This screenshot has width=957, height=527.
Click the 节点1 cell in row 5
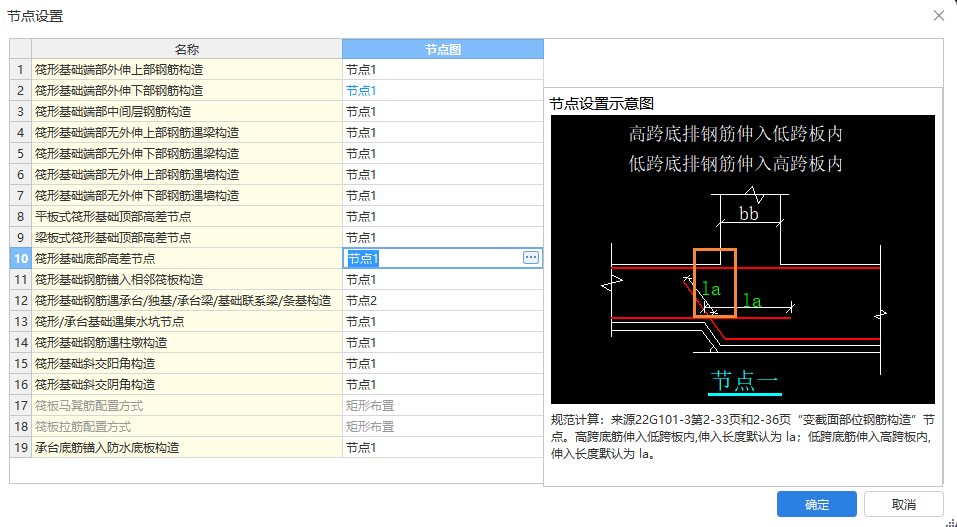[x=442, y=153]
